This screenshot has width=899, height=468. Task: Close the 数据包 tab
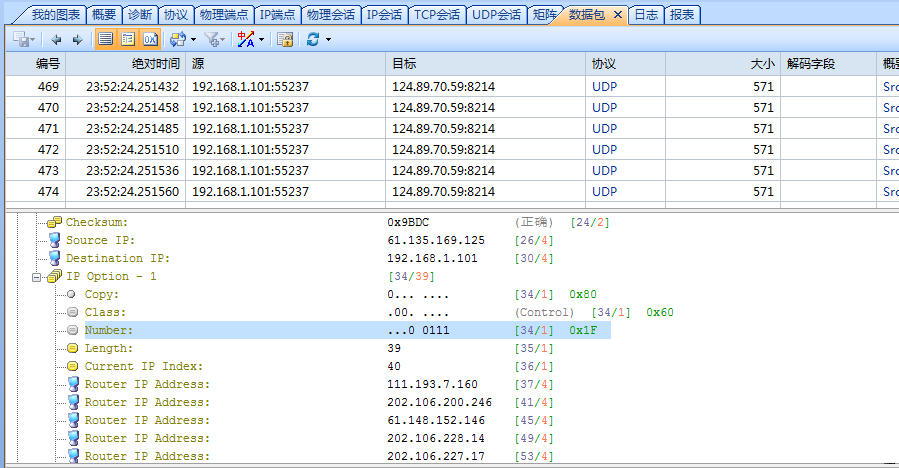(x=617, y=15)
